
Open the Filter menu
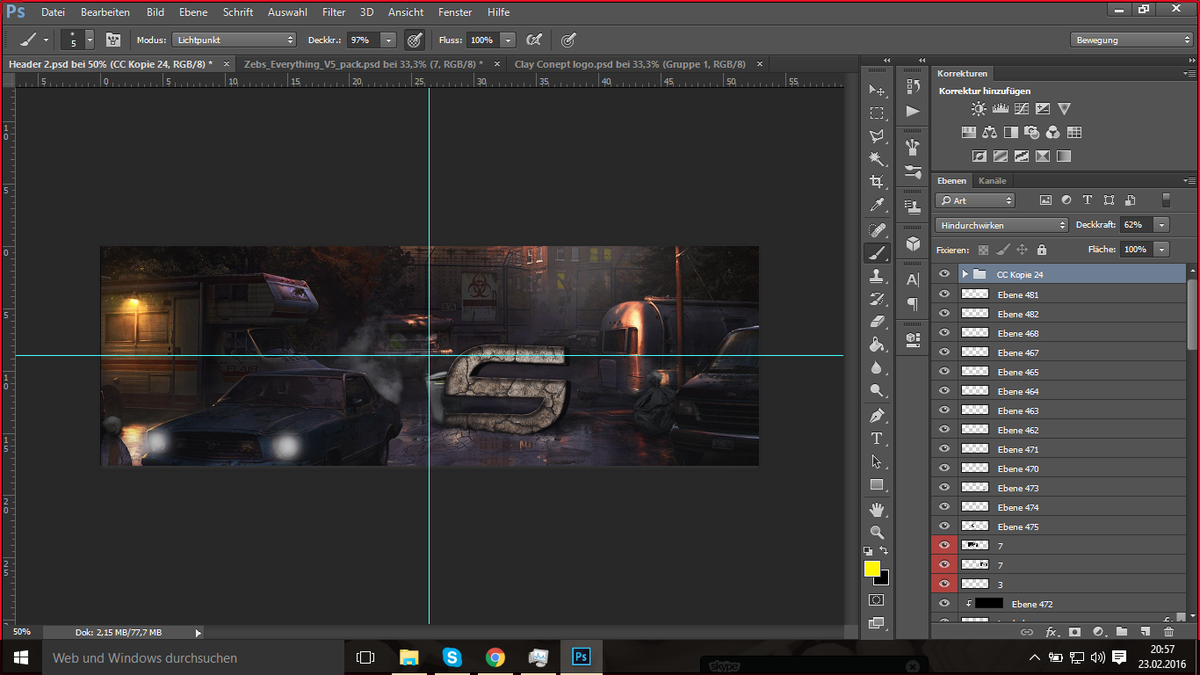coord(334,12)
